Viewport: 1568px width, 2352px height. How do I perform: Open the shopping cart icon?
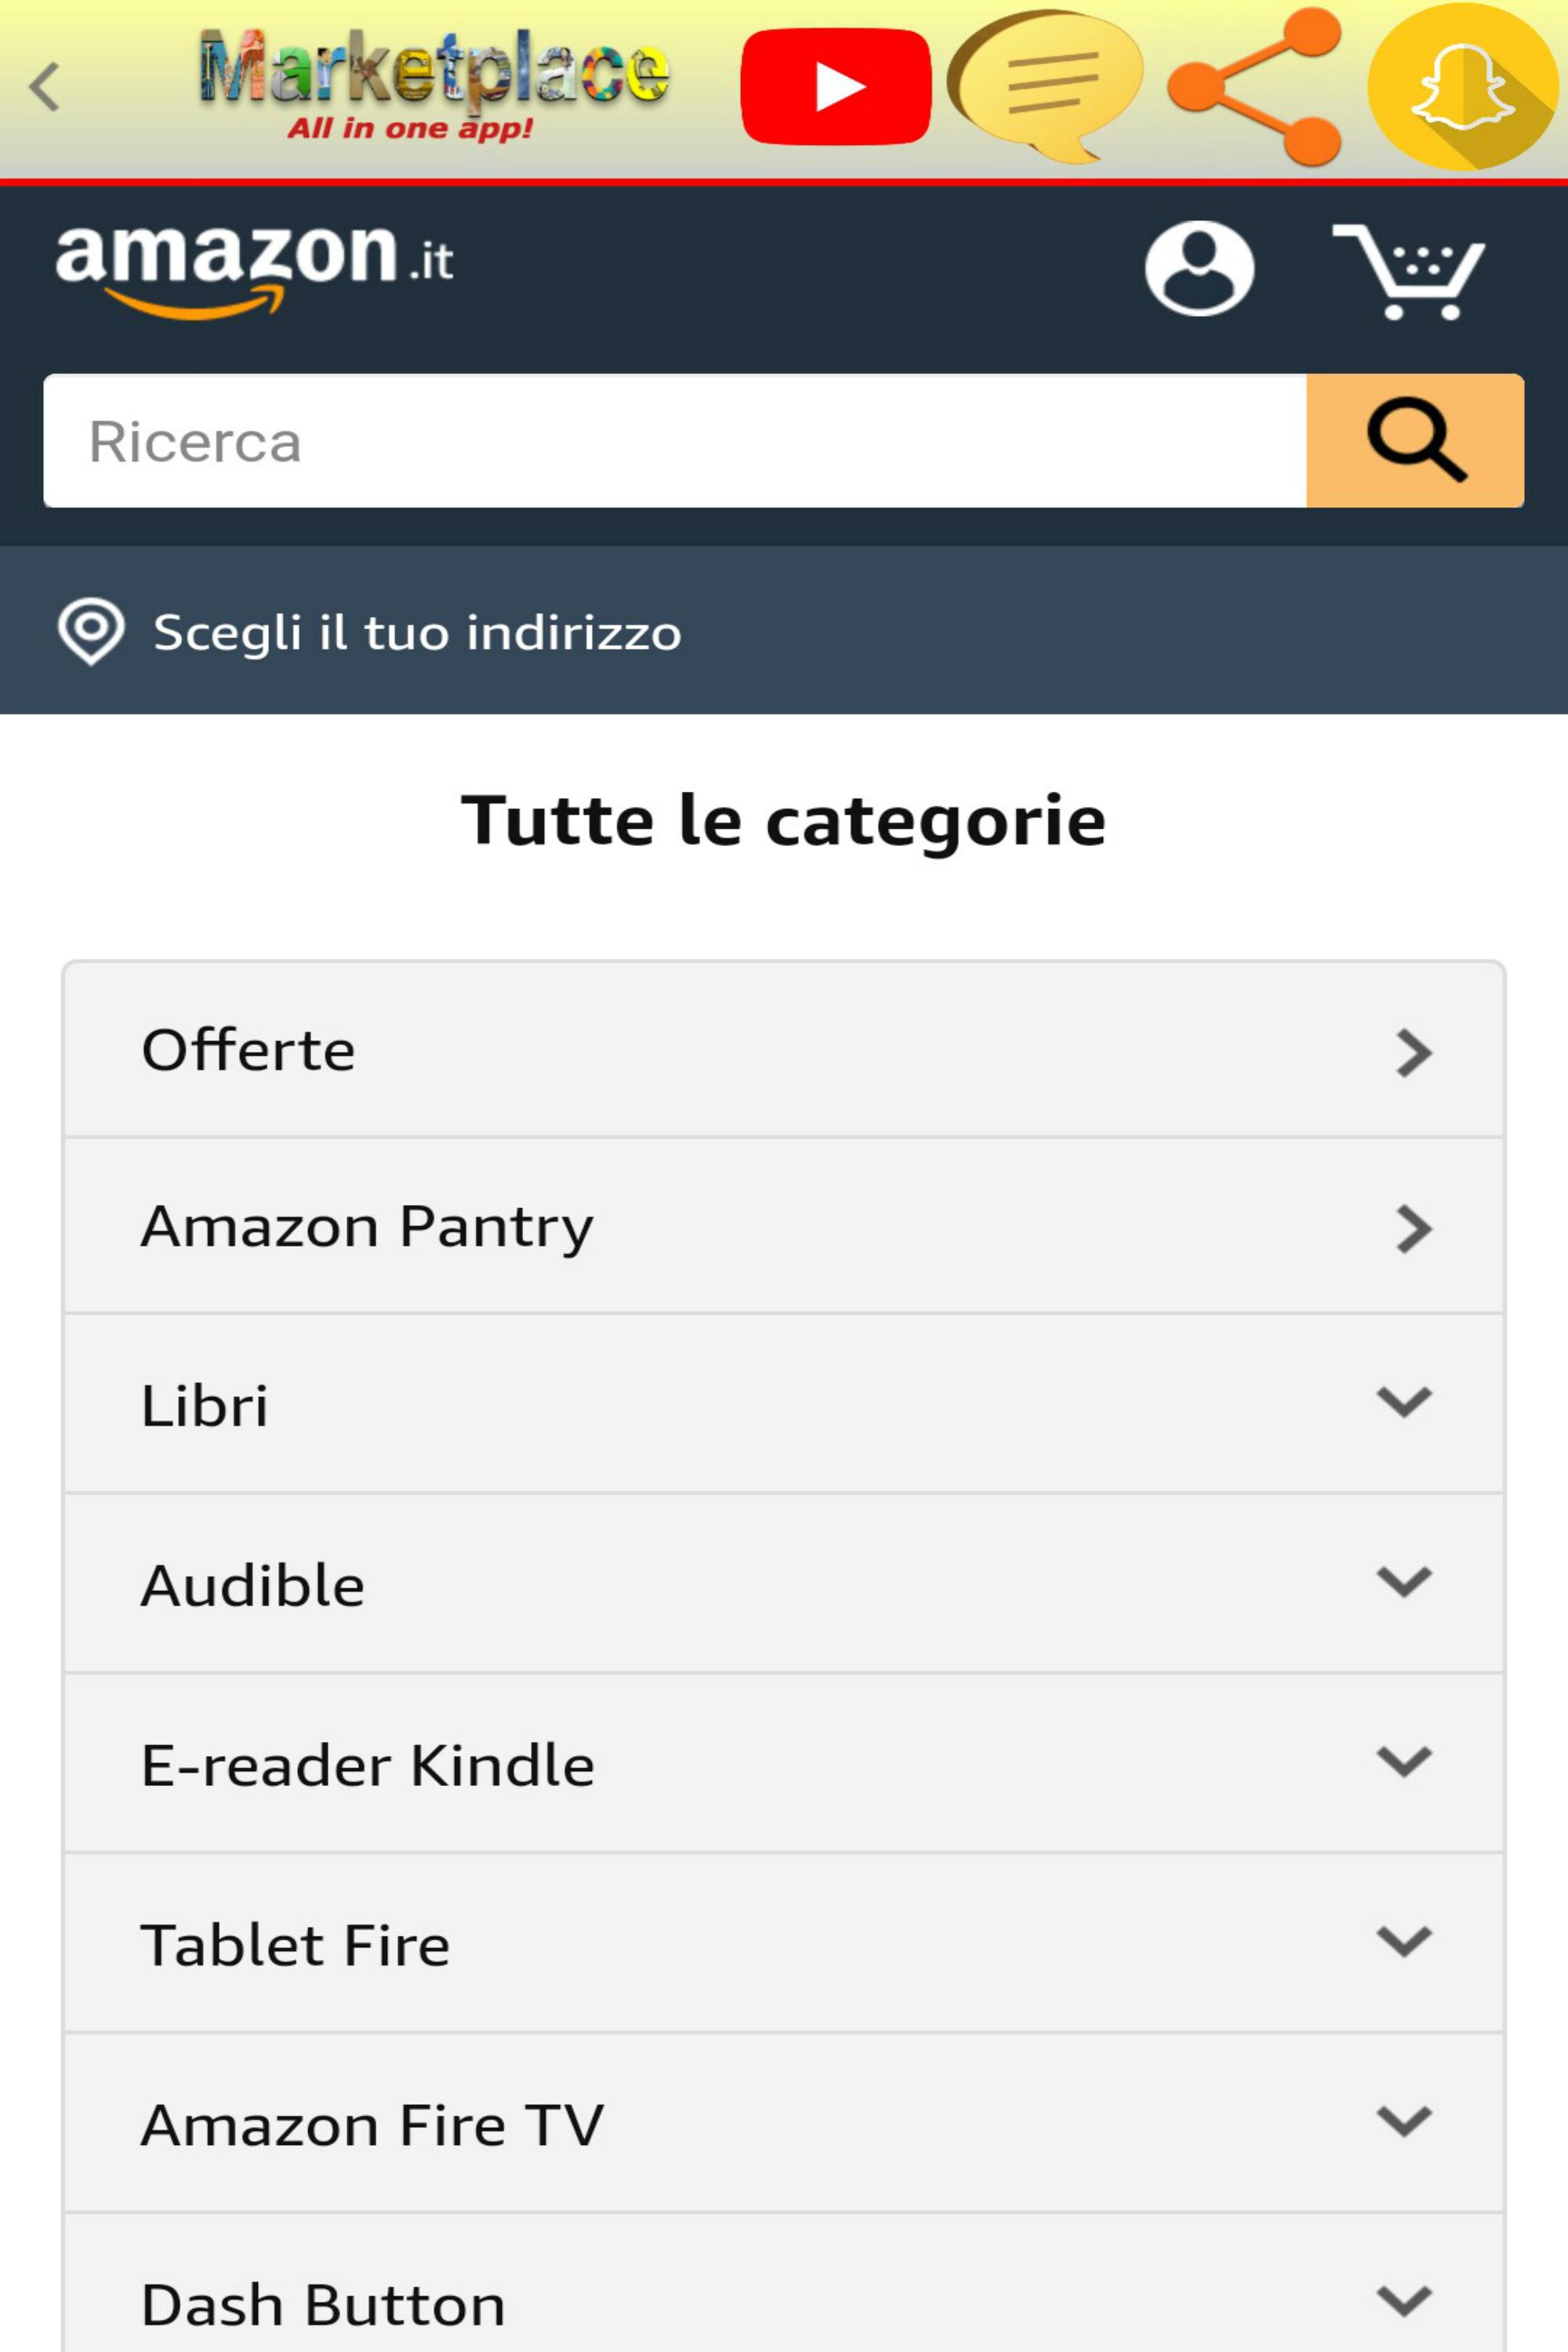(1410, 270)
